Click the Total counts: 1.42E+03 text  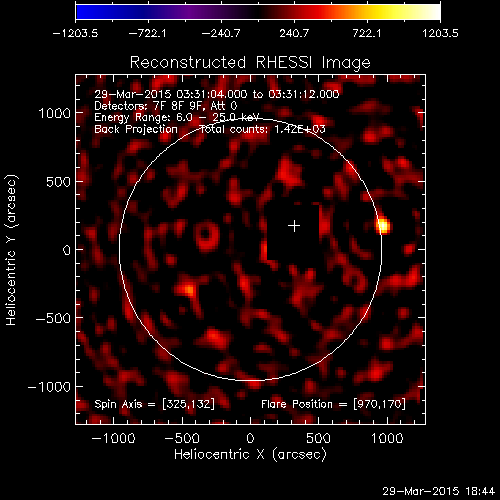pos(263,129)
